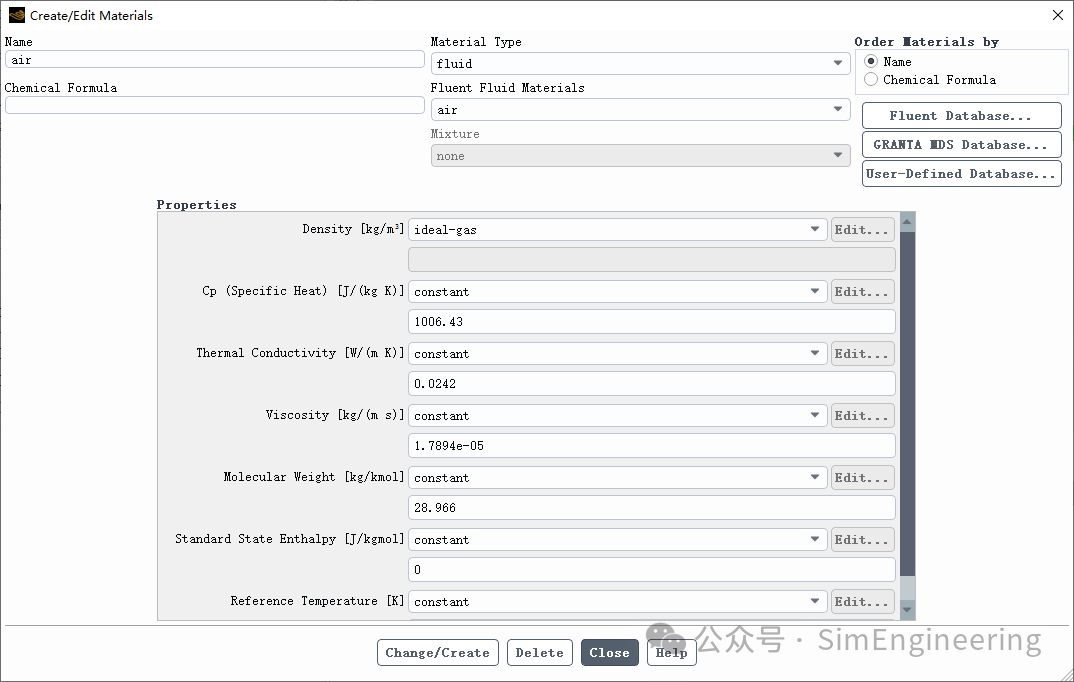1074x682 pixels.
Task: Click the Thermal Conductivity value 0.0242
Action: [651, 383]
